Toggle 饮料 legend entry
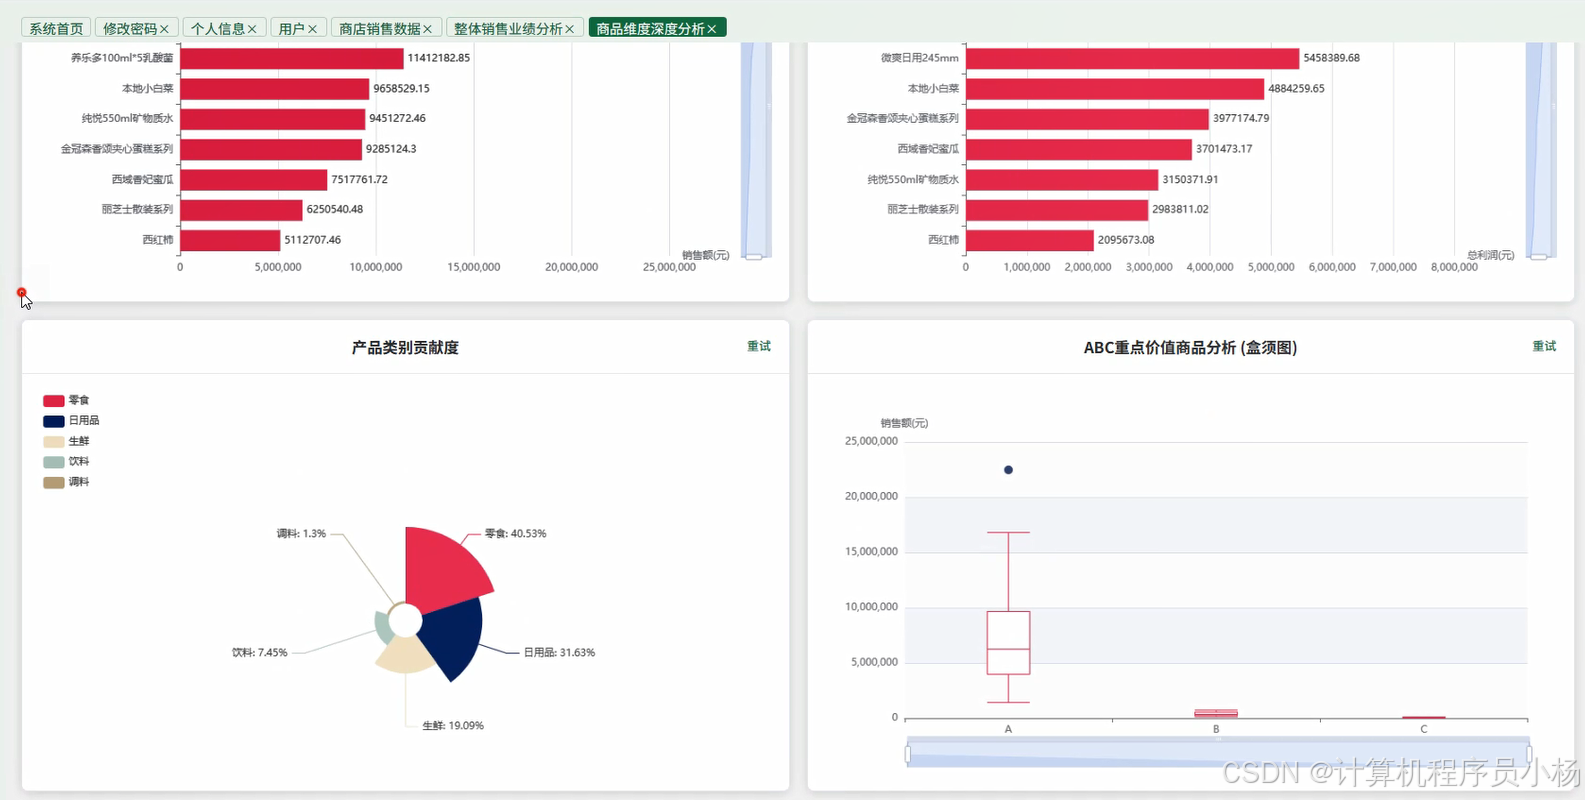1585x800 pixels. [x=66, y=462]
